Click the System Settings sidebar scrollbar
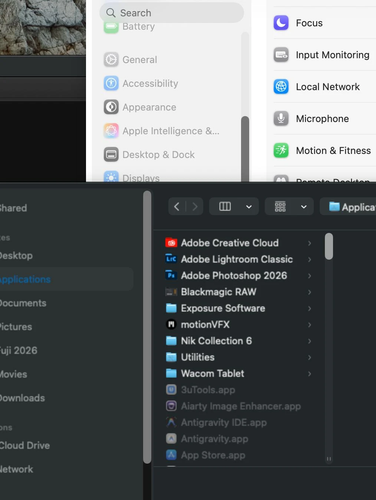Viewport: 376px width, 500px height. click(x=245, y=149)
